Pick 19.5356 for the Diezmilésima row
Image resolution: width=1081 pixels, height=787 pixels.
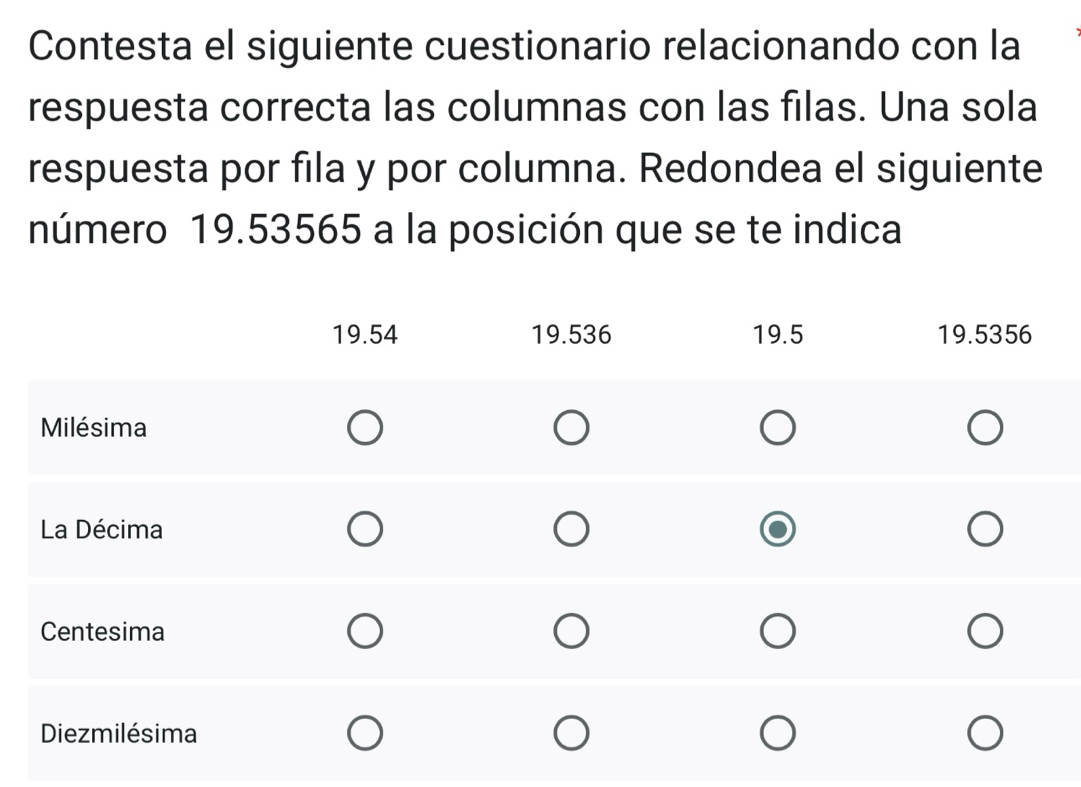tap(984, 735)
